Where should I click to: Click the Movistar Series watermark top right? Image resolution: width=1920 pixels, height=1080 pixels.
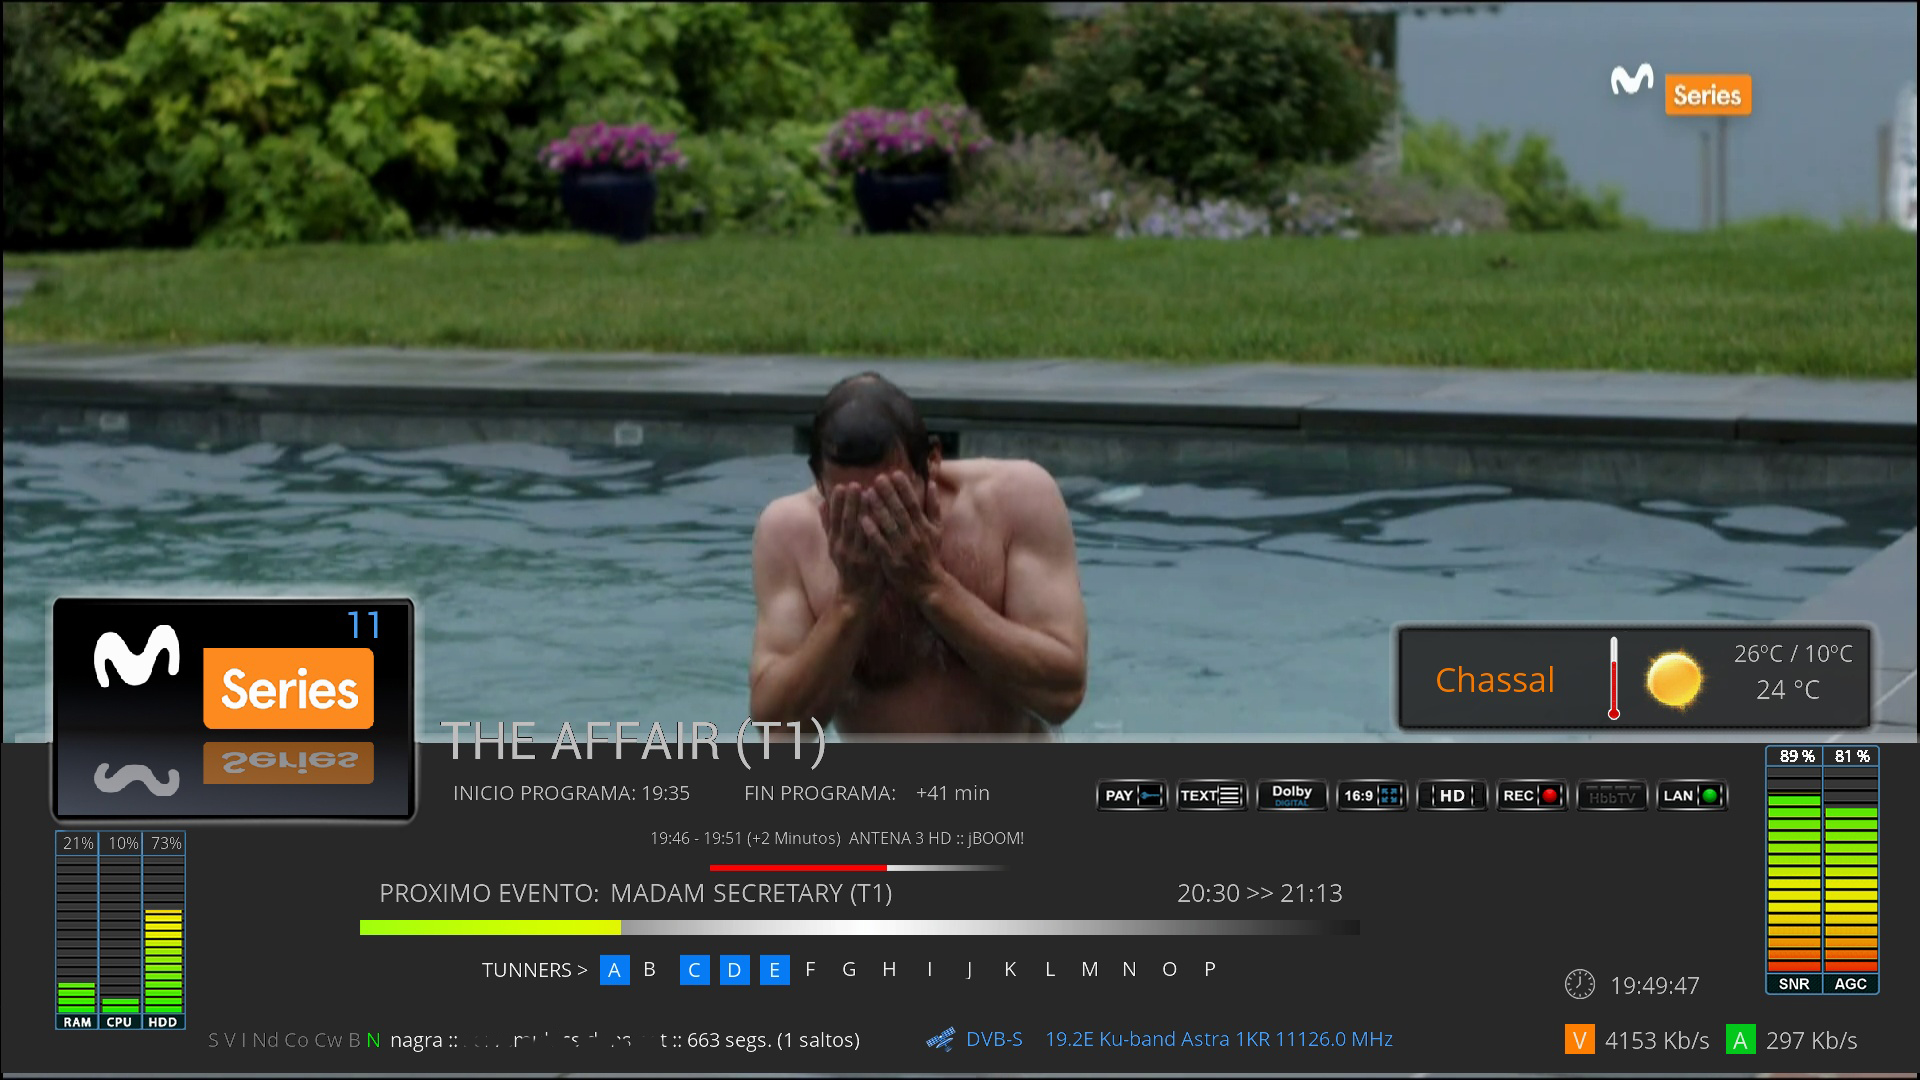pos(1680,90)
